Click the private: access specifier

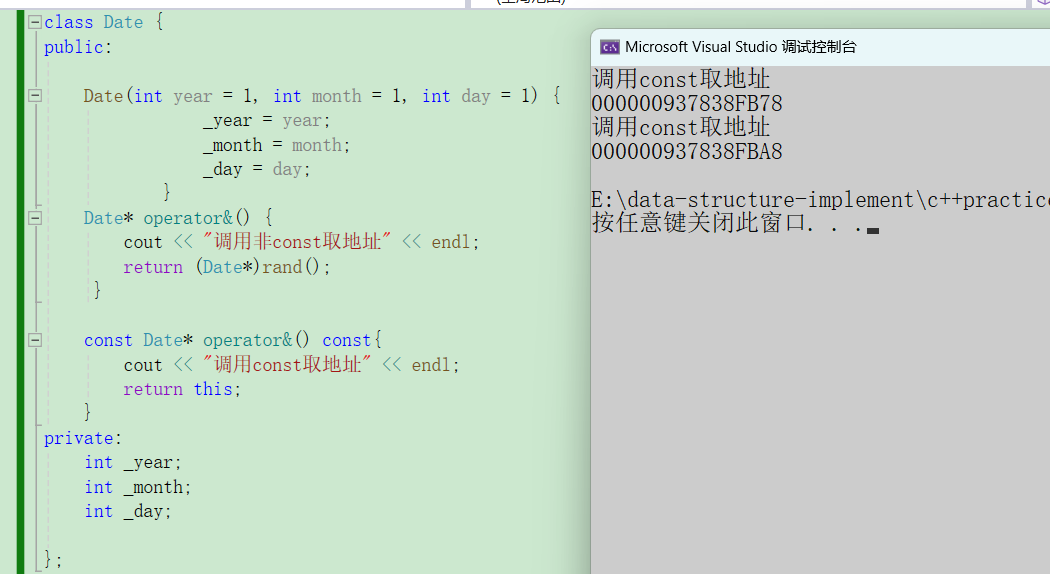83,439
